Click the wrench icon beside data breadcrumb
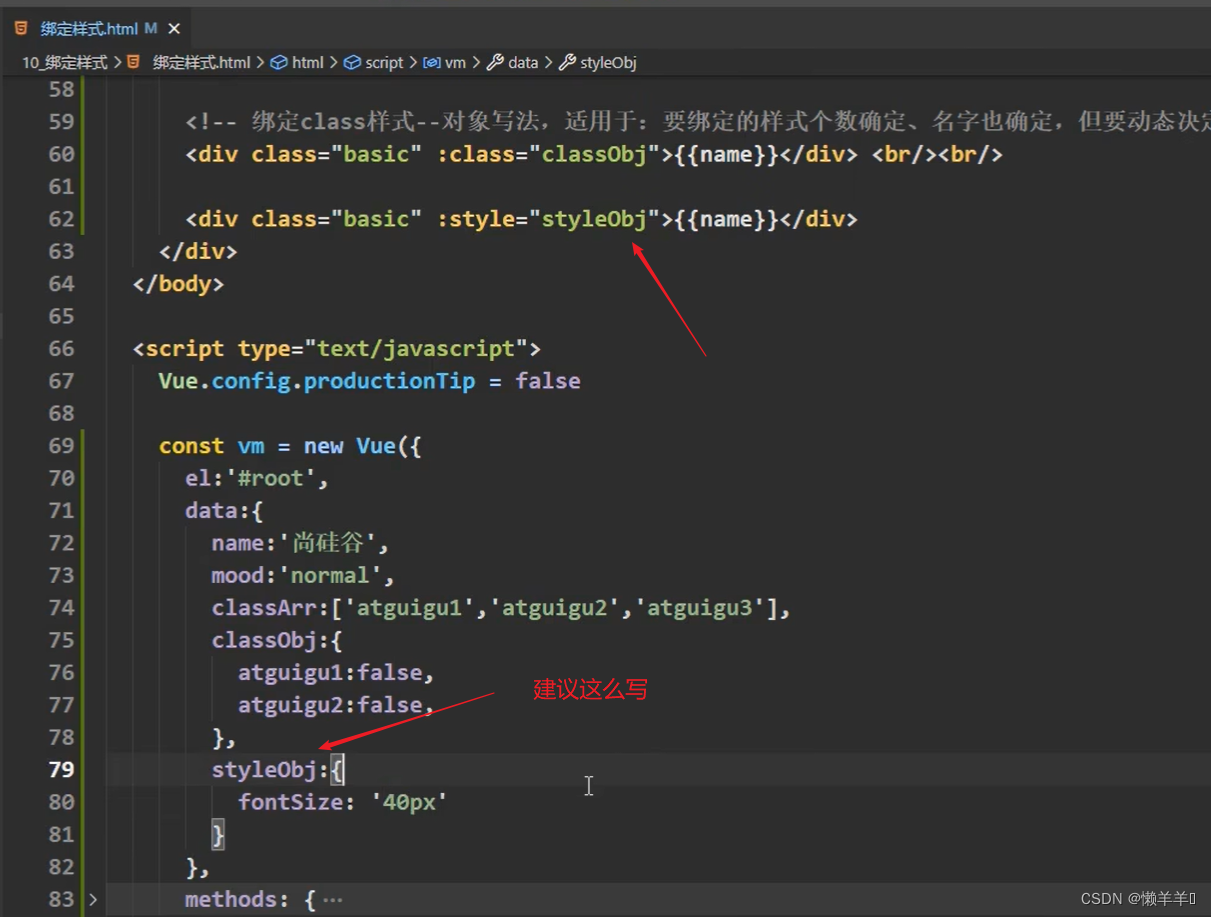 click(x=495, y=62)
